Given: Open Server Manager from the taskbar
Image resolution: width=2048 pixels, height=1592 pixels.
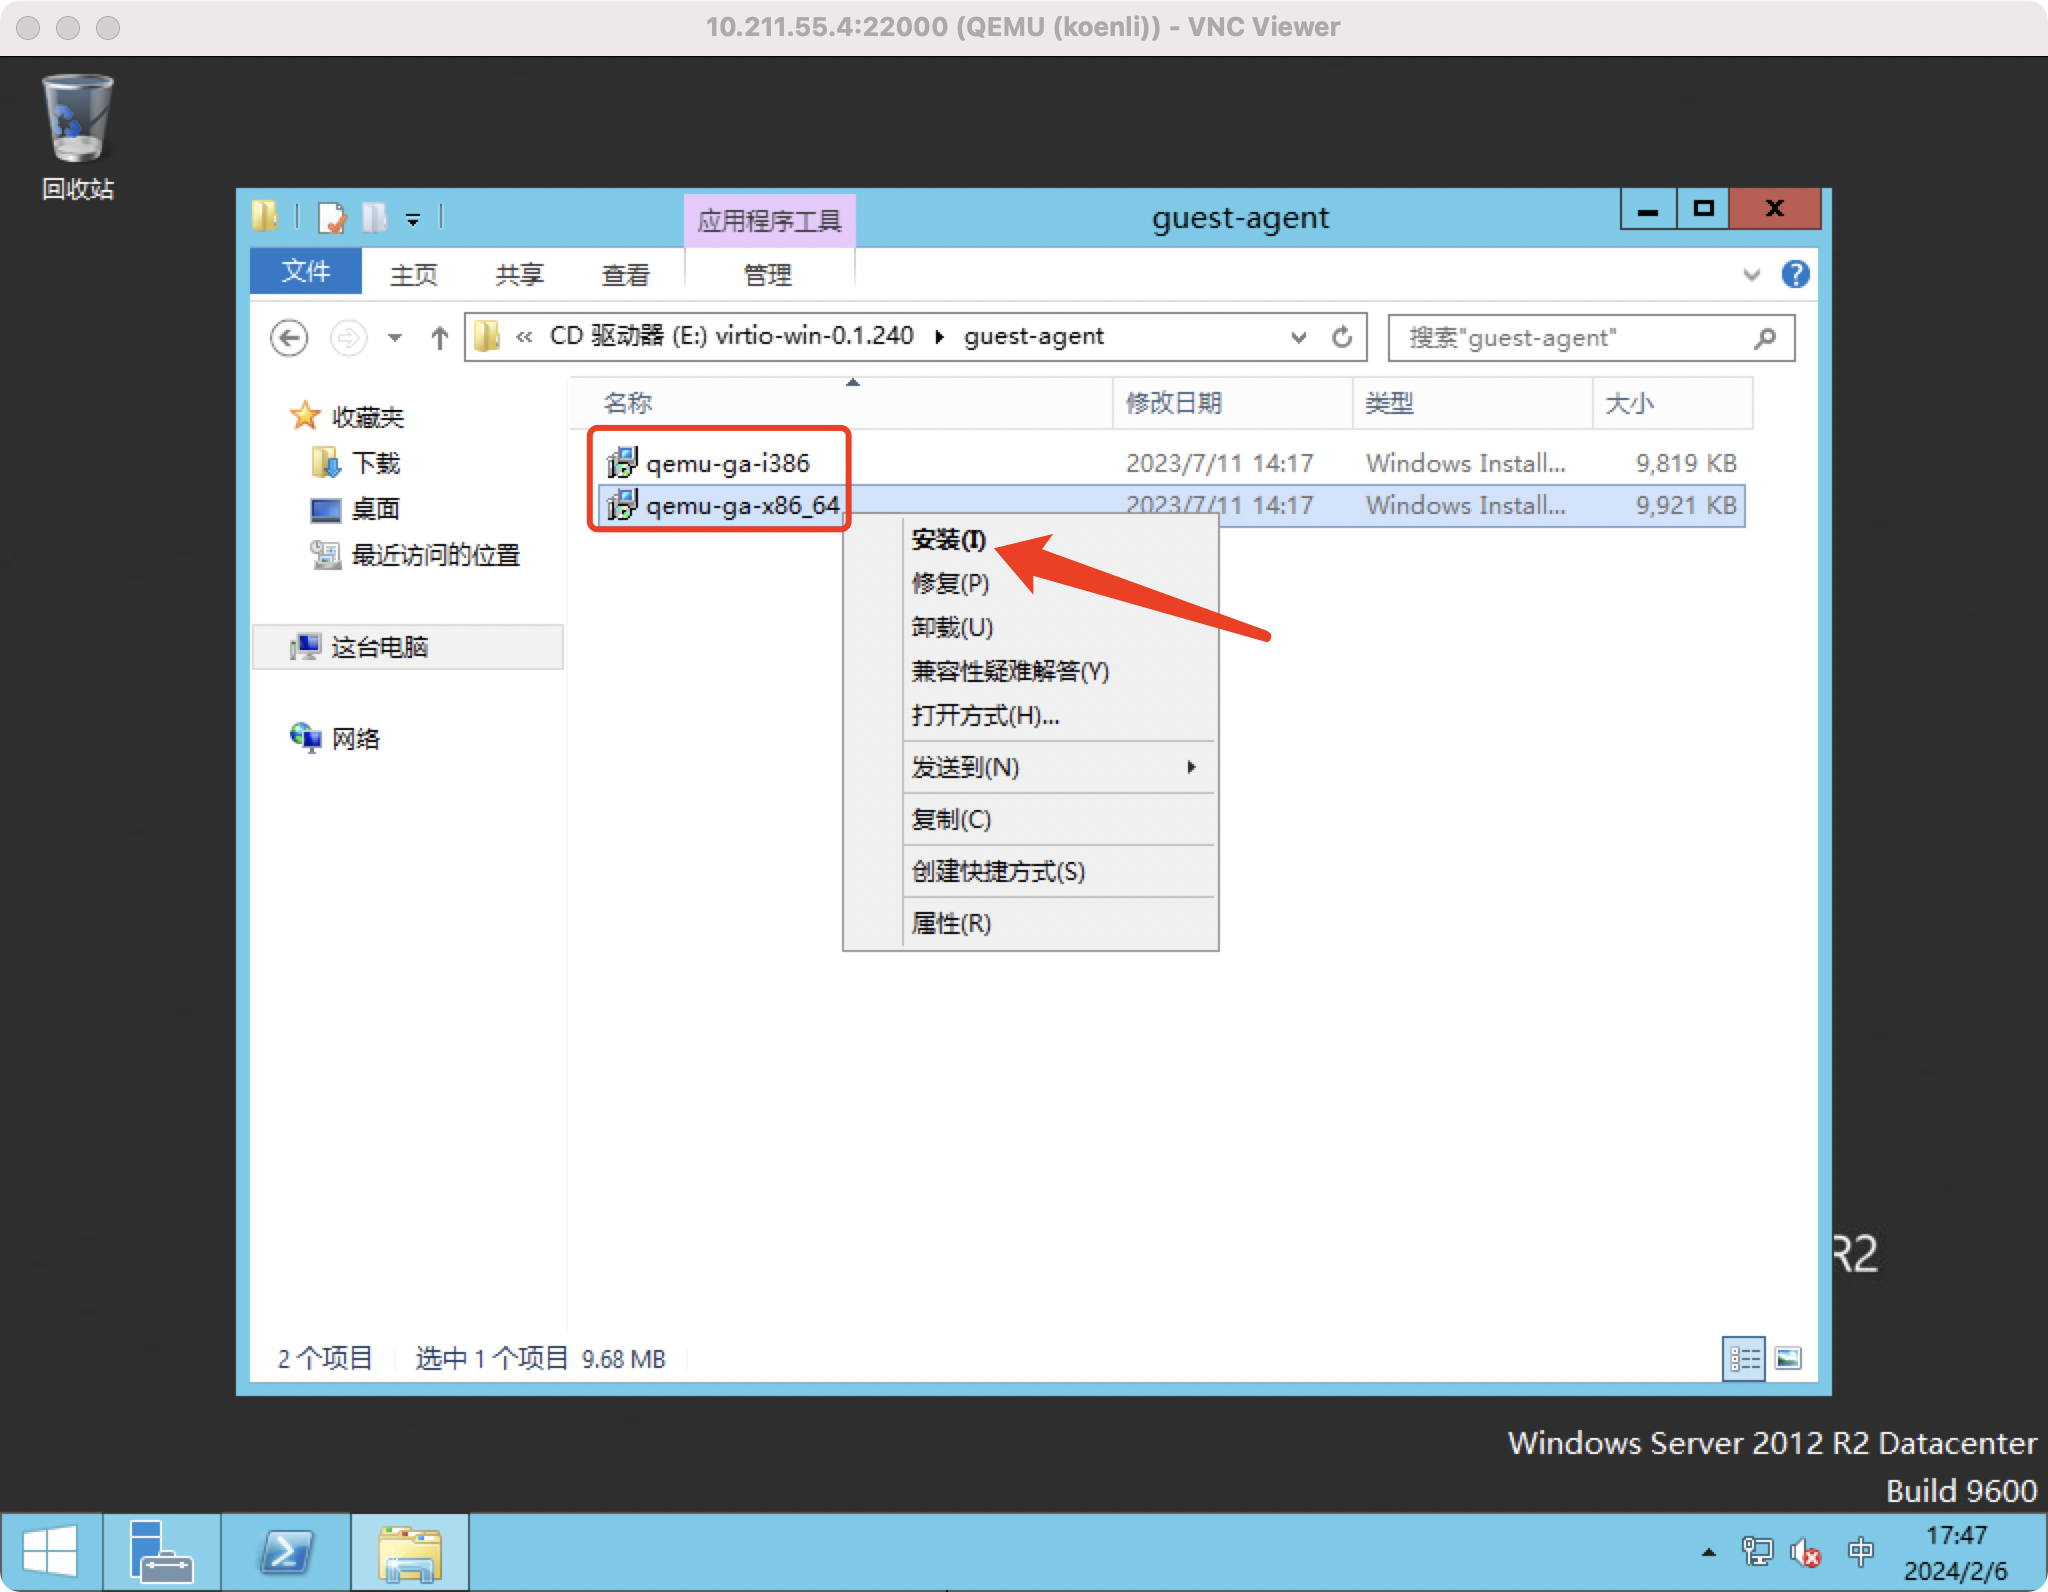Looking at the screenshot, I should coord(161,1551).
